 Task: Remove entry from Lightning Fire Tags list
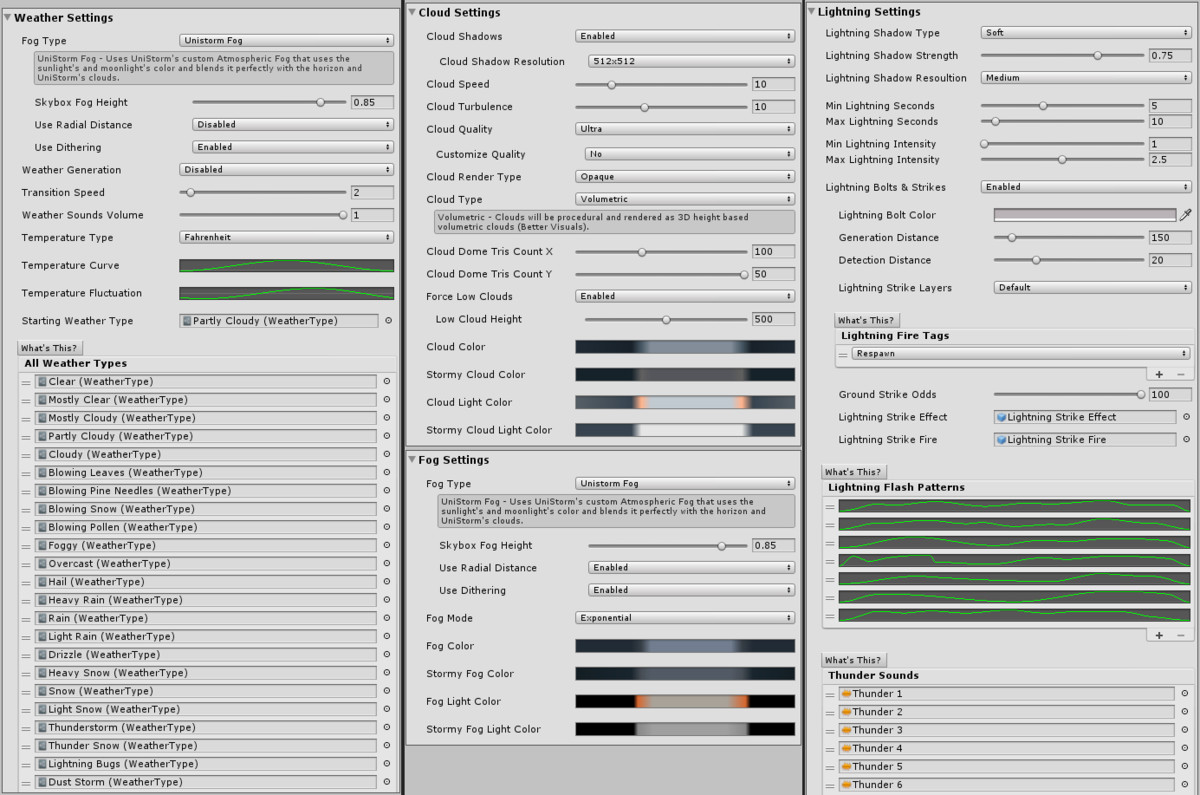[x=1180, y=374]
